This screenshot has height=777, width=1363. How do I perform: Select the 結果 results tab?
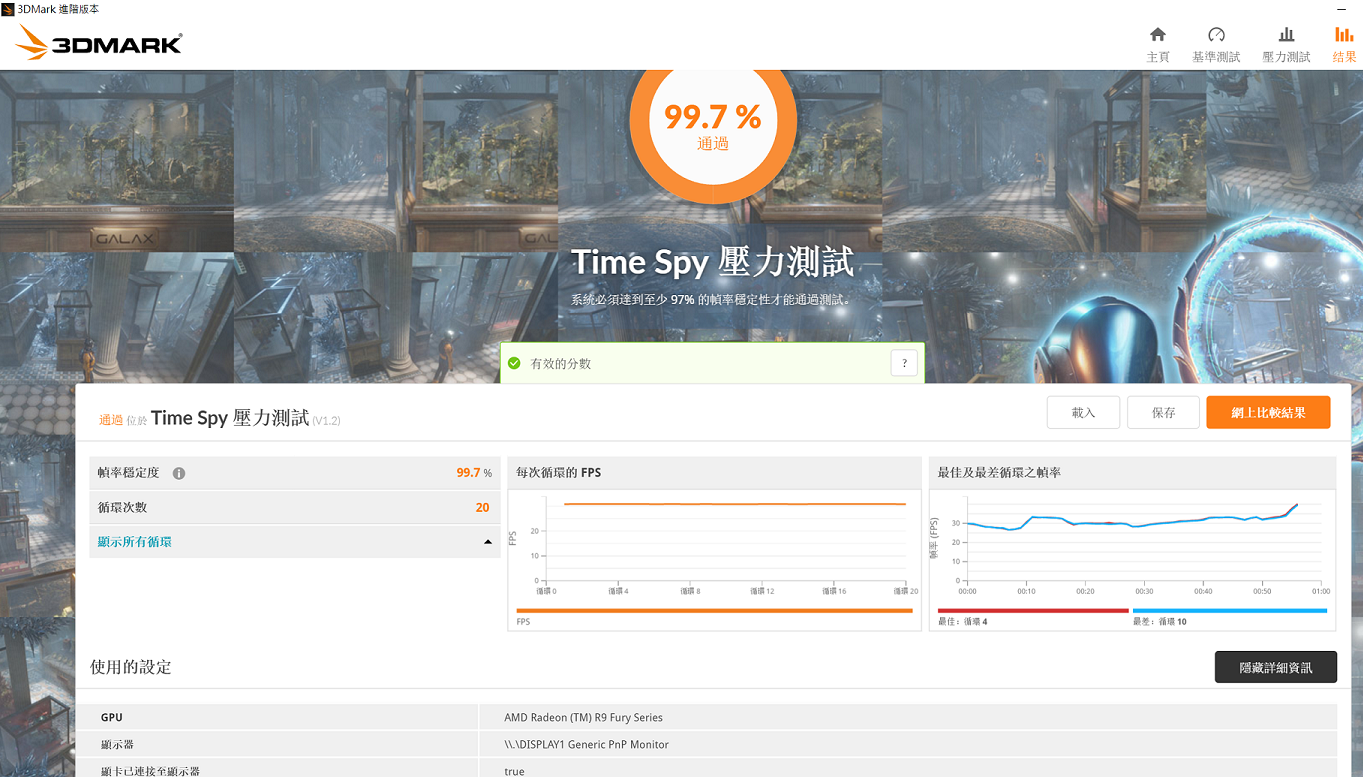(x=1344, y=45)
